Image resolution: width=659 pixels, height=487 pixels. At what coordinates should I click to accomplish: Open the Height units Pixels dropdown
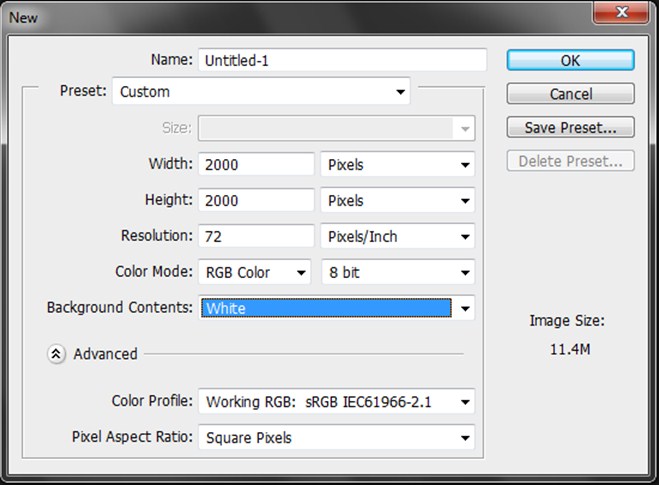(x=398, y=200)
